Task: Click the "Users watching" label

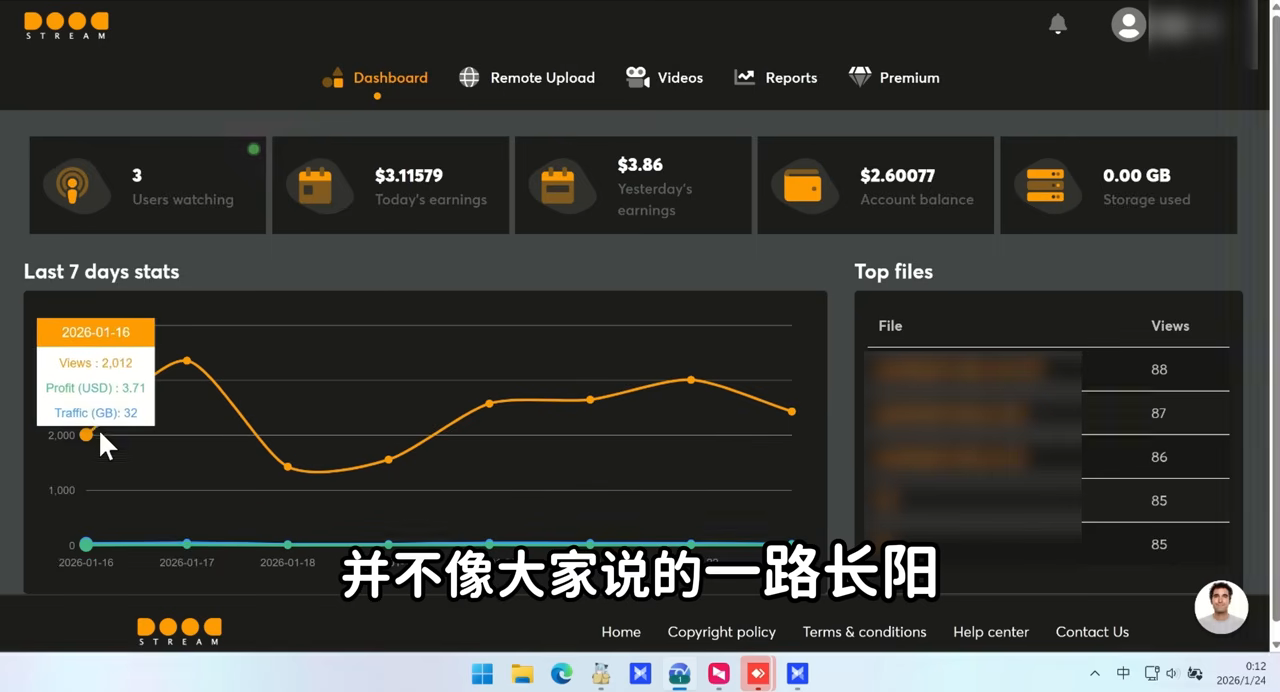Action: (x=183, y=200)
